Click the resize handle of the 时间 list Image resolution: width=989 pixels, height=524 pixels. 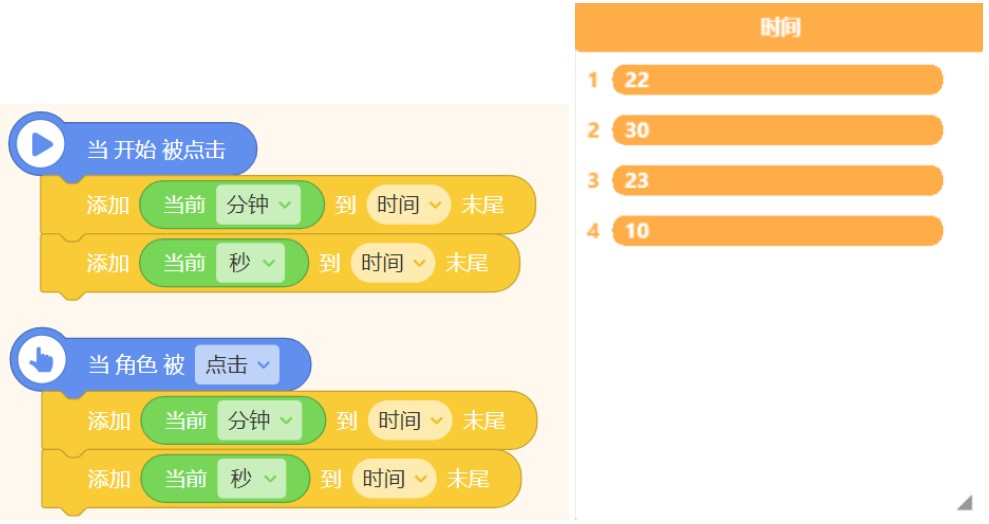pyautogui.click(x=964, y=502)
